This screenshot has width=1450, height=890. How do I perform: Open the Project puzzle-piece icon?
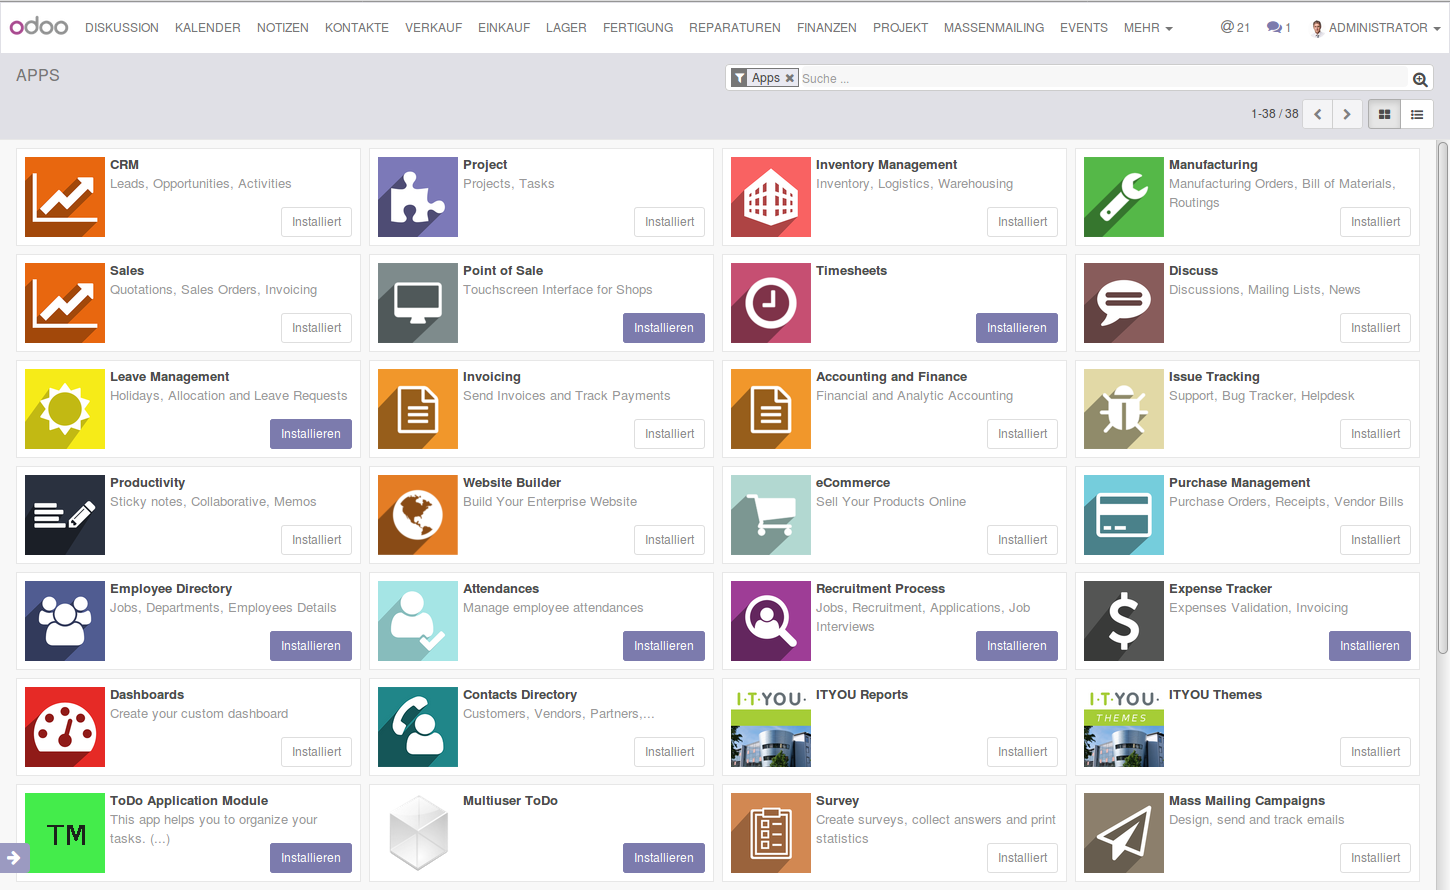tap(418, 197)
